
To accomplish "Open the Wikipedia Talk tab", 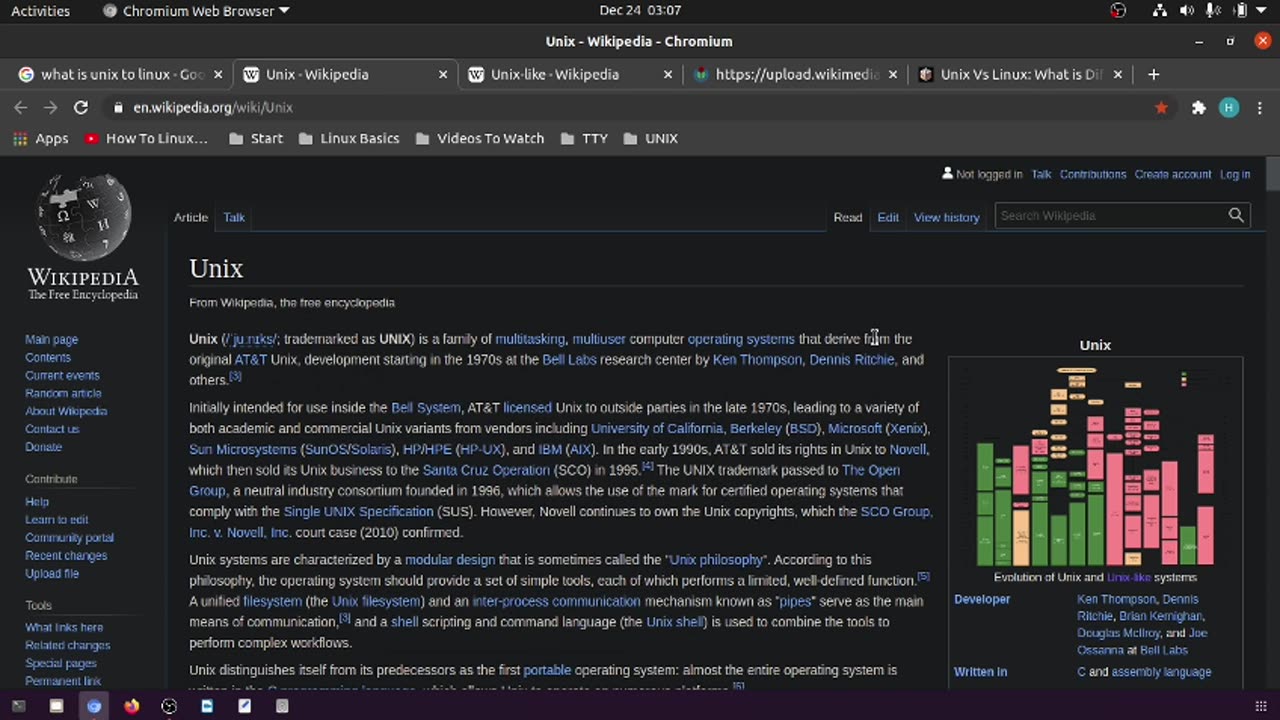I will (x=234, y=217).
